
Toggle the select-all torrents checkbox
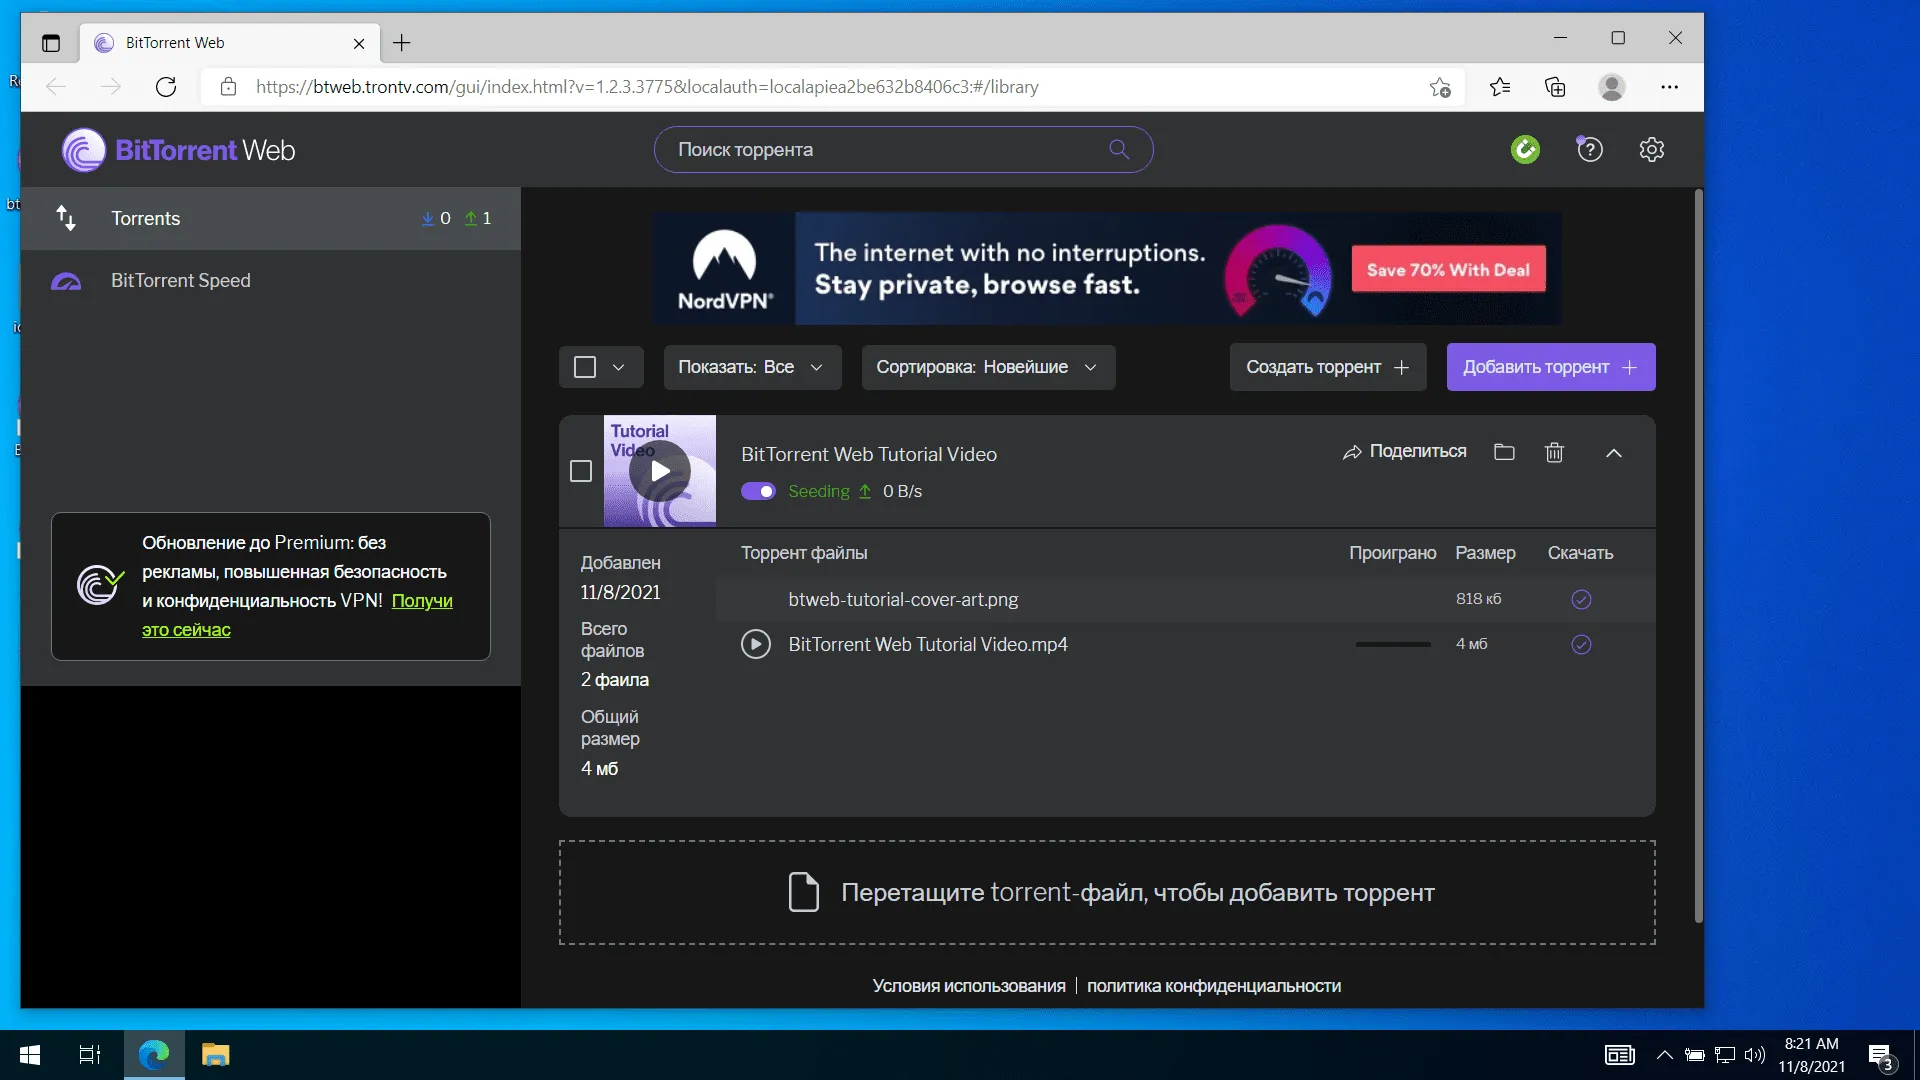tap(585, 367)
